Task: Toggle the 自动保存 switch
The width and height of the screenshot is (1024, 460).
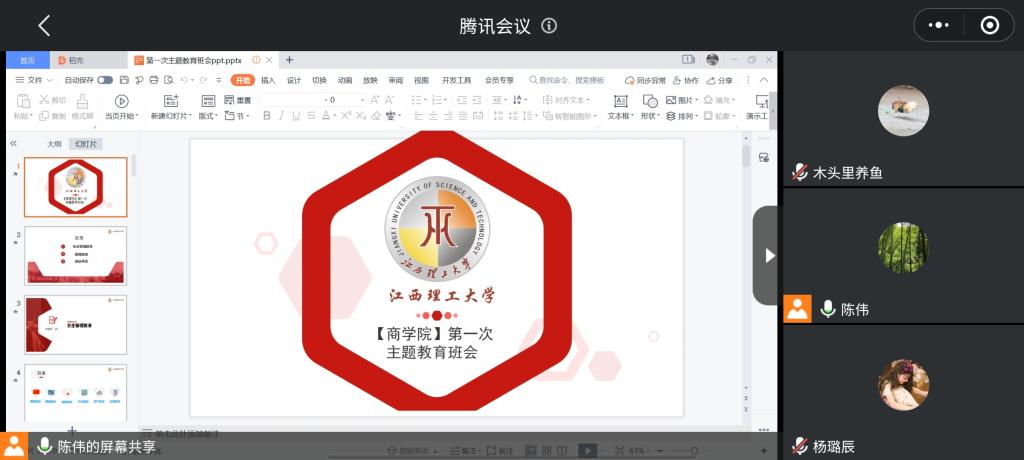Action: 104,80
